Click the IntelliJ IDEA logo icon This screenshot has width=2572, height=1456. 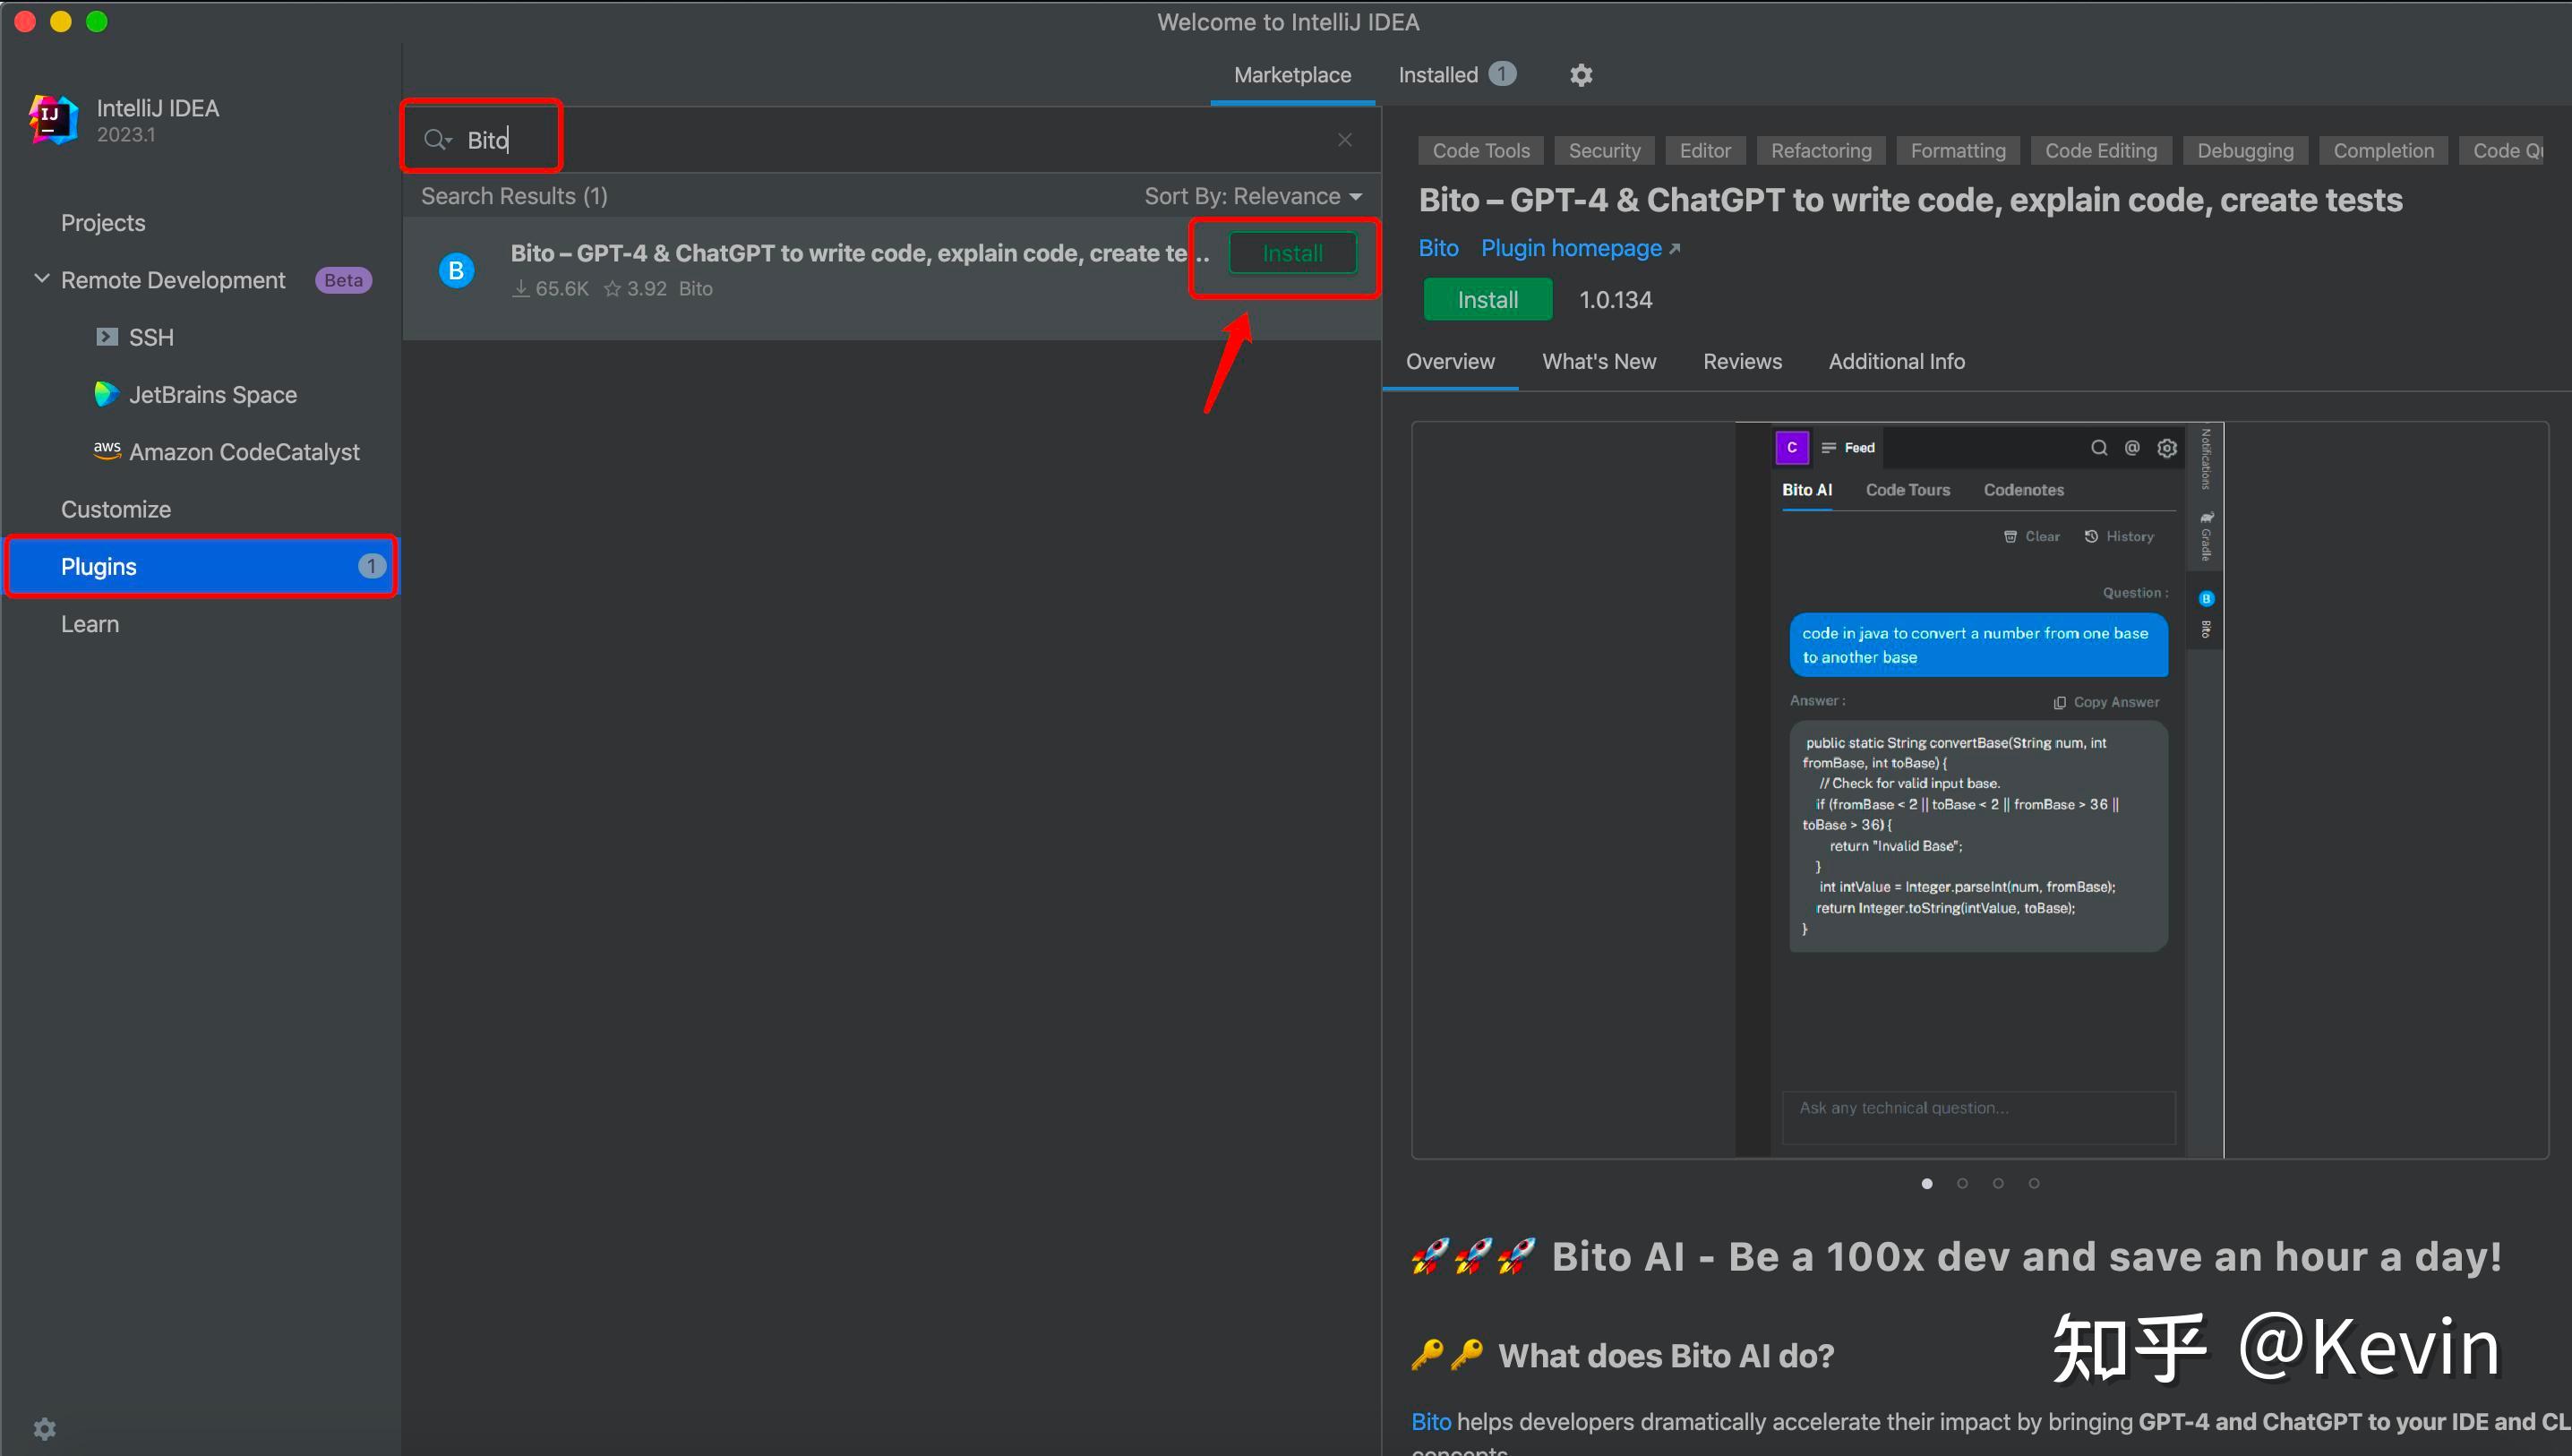pyautogui.click(x=53, y=120)
